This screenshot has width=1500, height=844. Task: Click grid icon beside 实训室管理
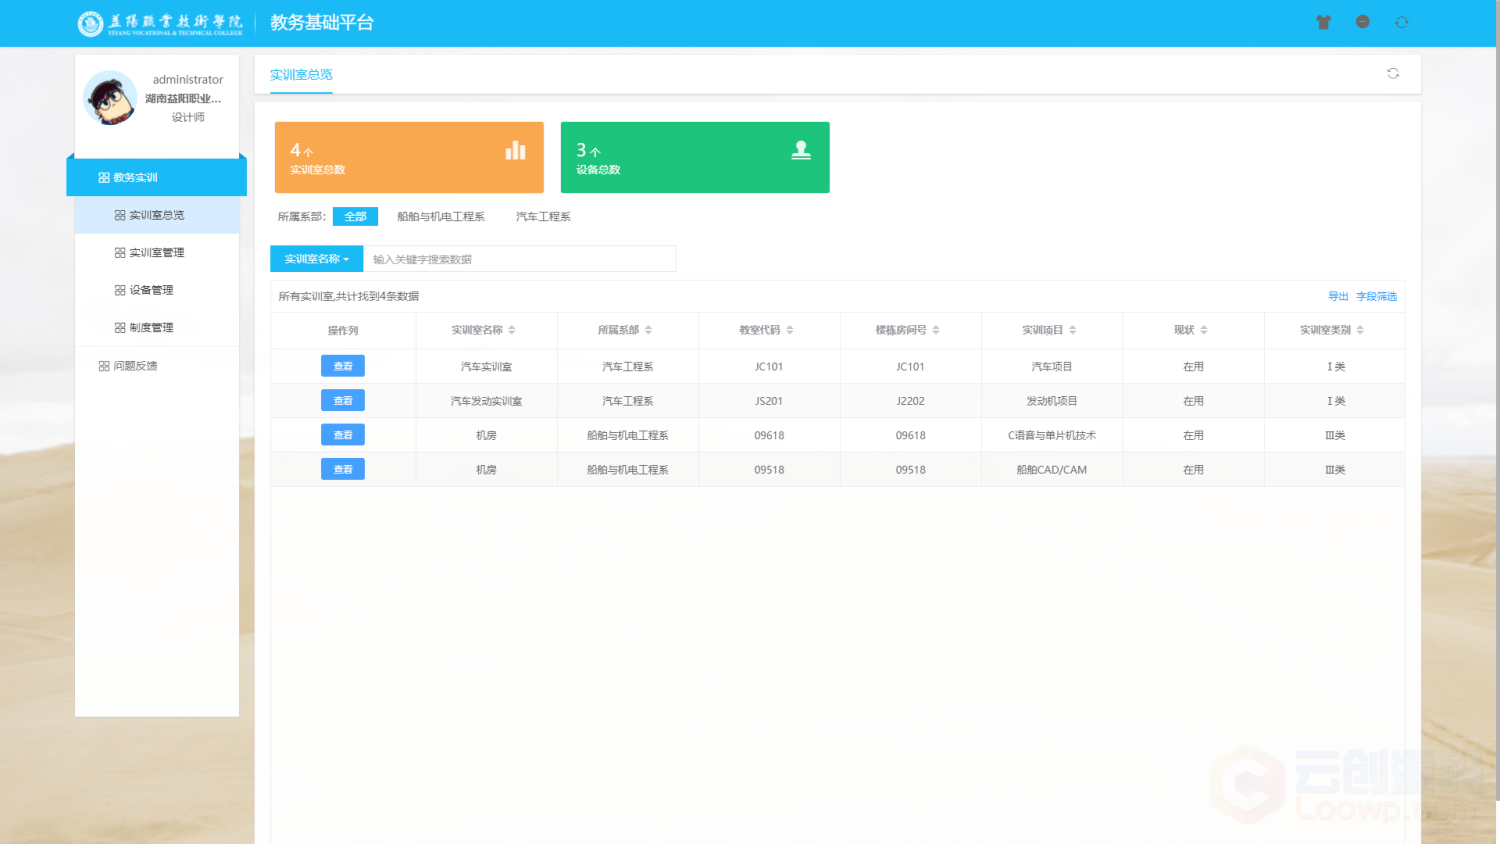(120, 253)
